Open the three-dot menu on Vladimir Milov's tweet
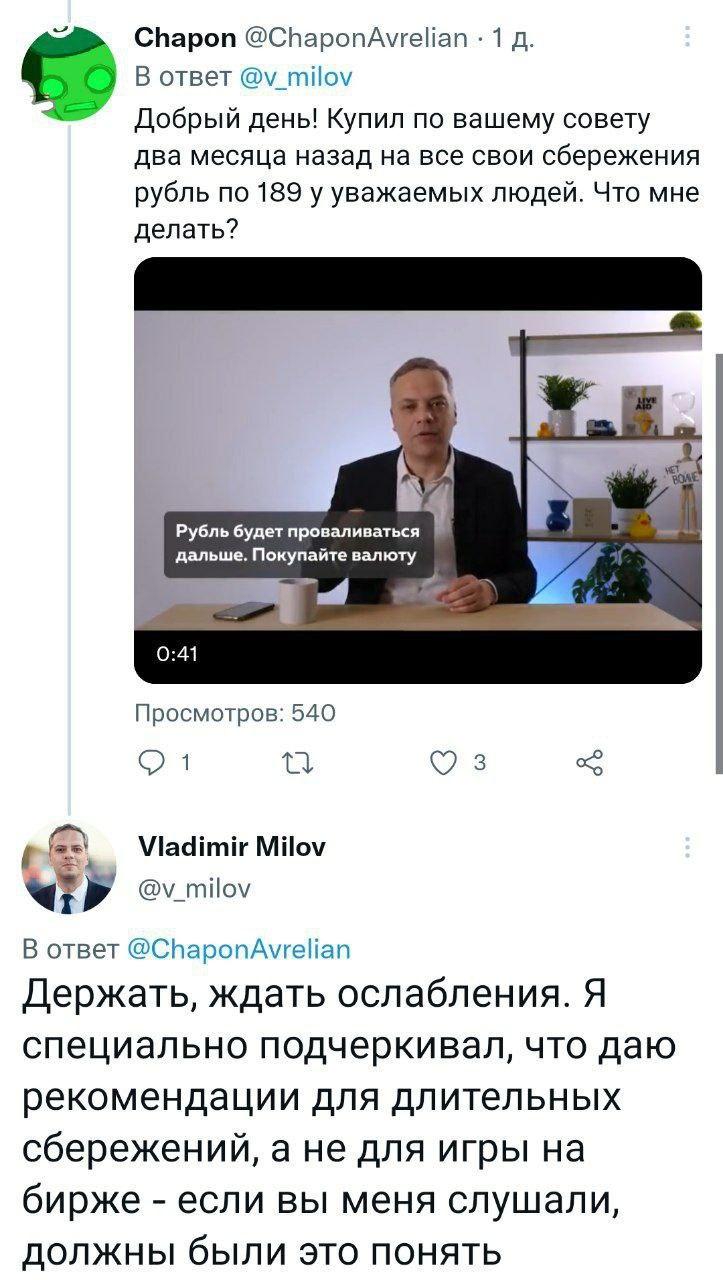The height and width of the screenshot is (1280, 723). coord(688,847)
